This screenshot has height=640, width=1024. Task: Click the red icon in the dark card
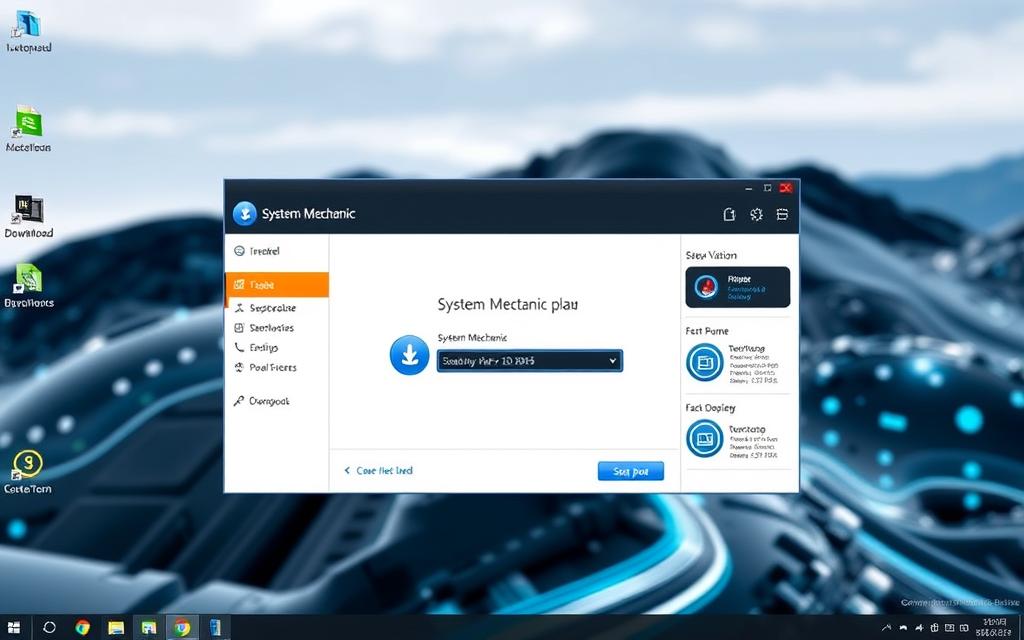(707, 287)
